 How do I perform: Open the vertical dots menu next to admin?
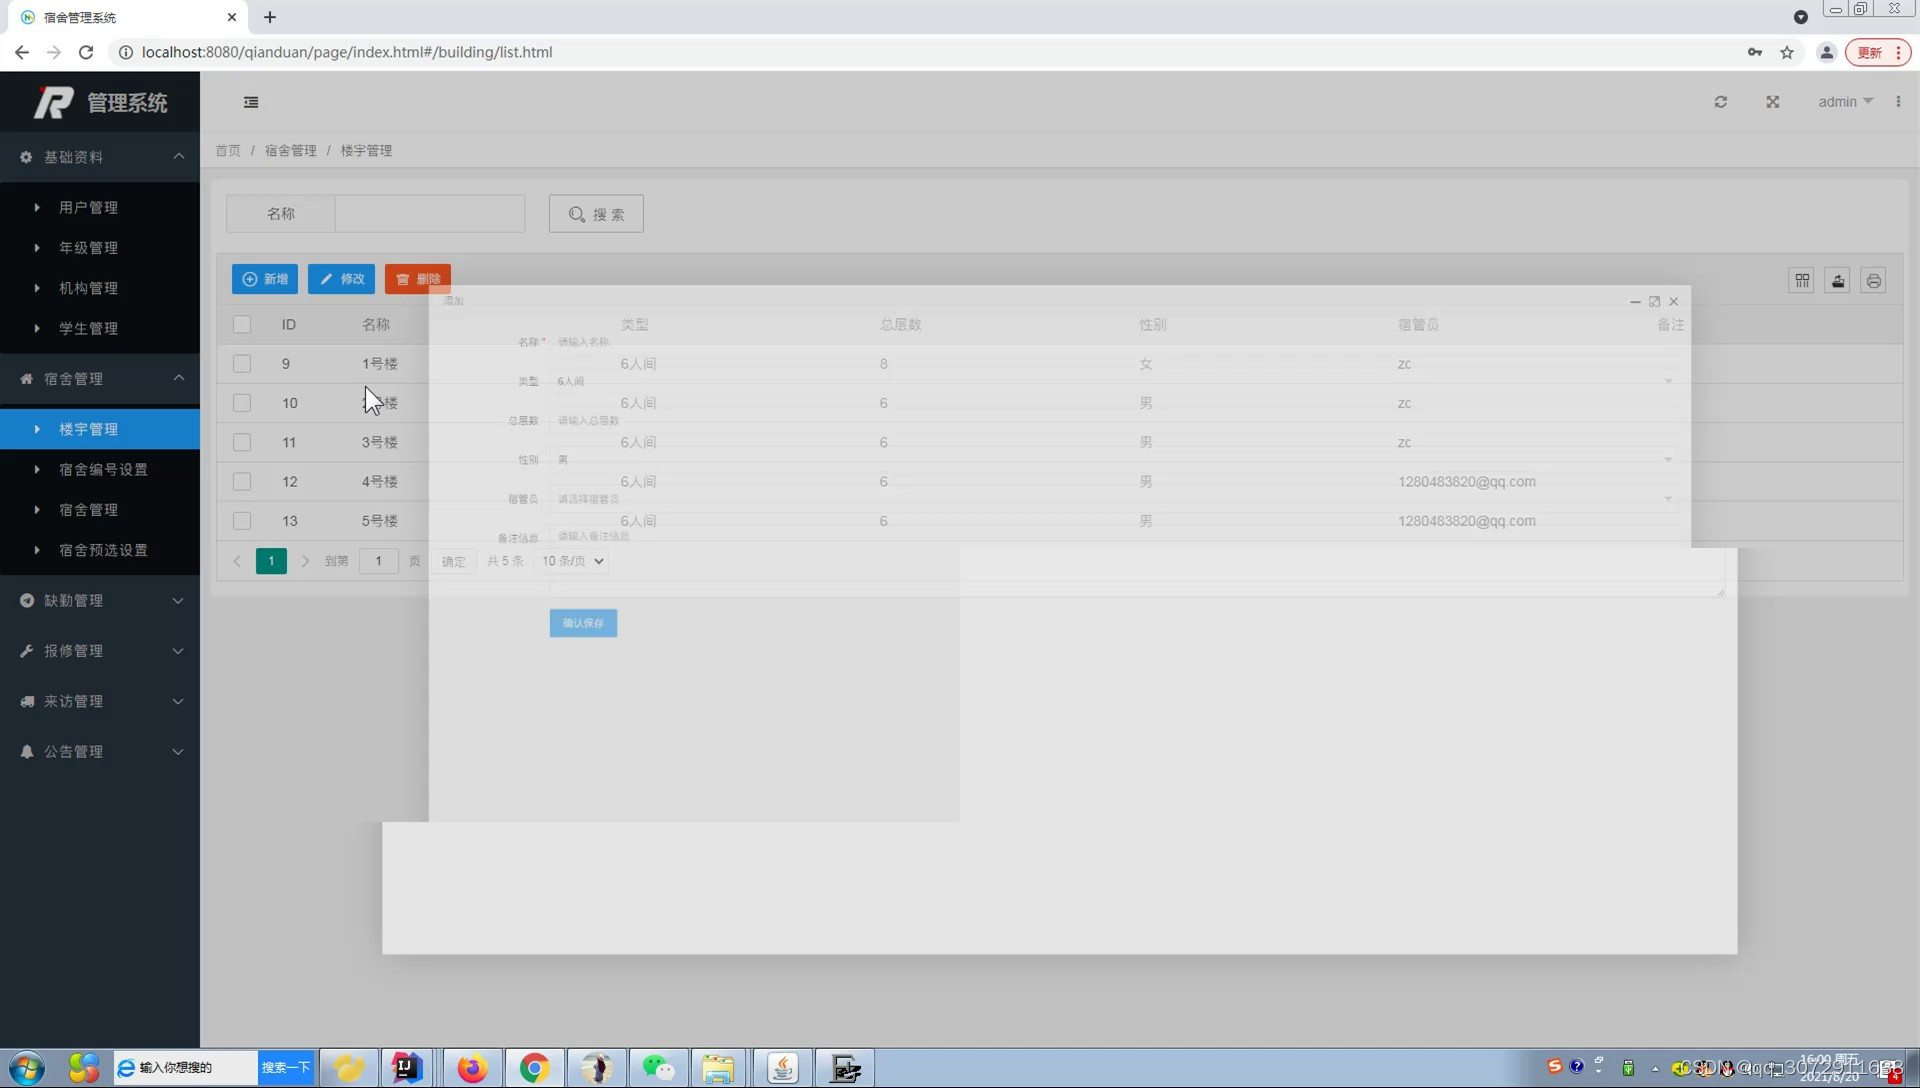coord(1898,102)
